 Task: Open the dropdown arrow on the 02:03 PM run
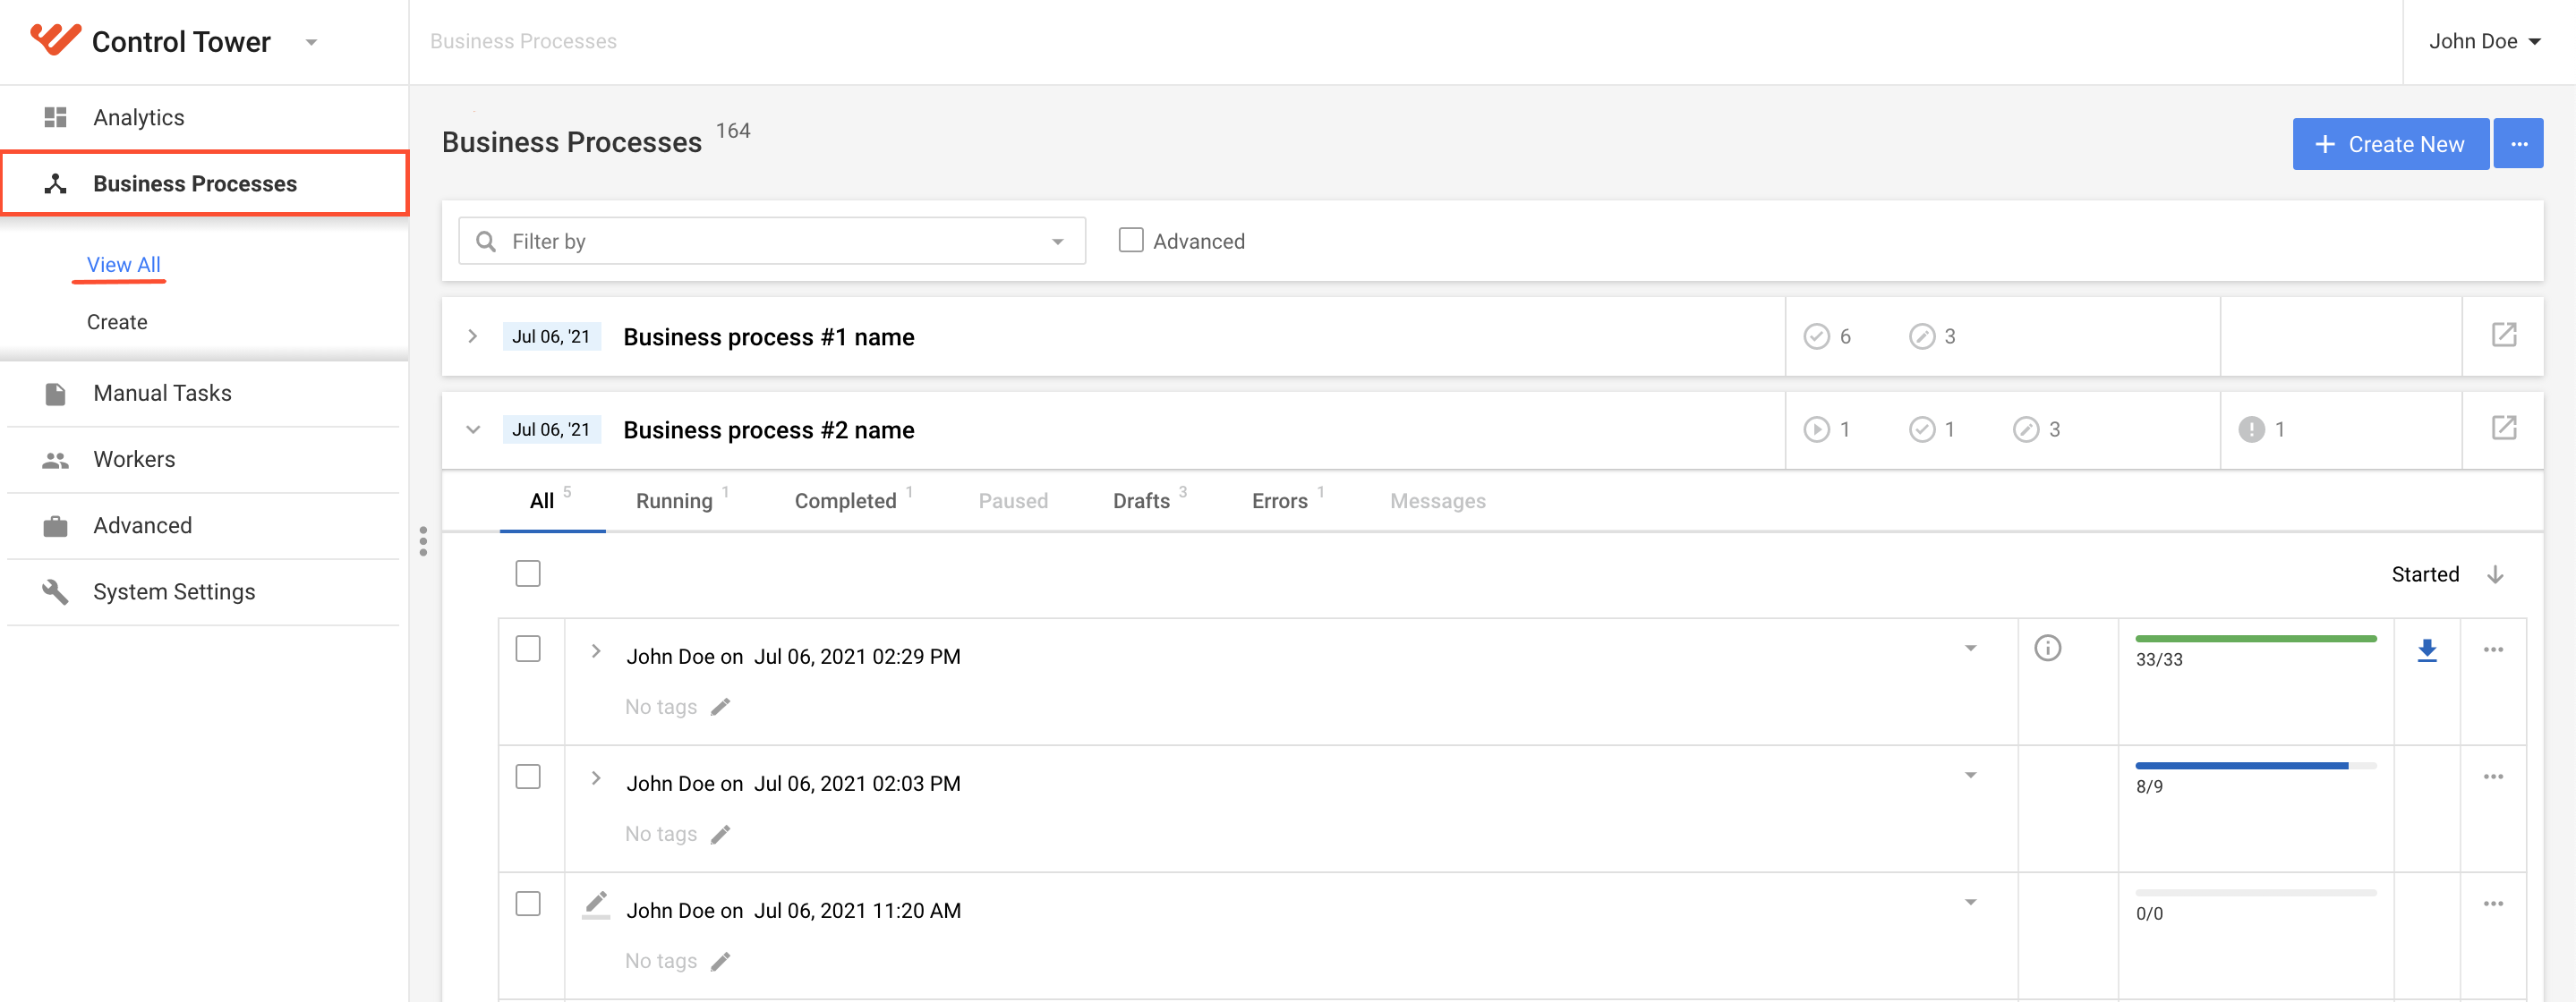(1970, 775)
